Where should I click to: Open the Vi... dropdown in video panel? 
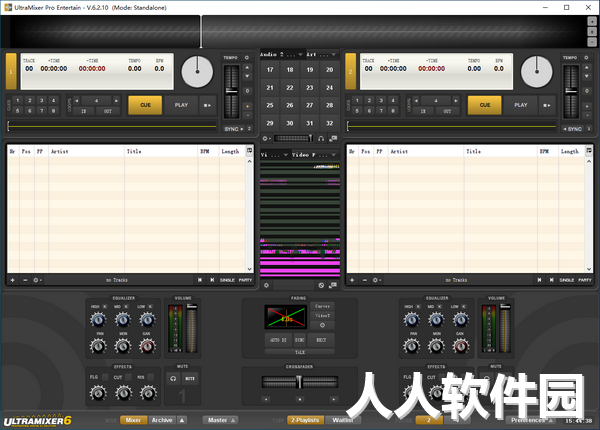(x=274, y=155)
